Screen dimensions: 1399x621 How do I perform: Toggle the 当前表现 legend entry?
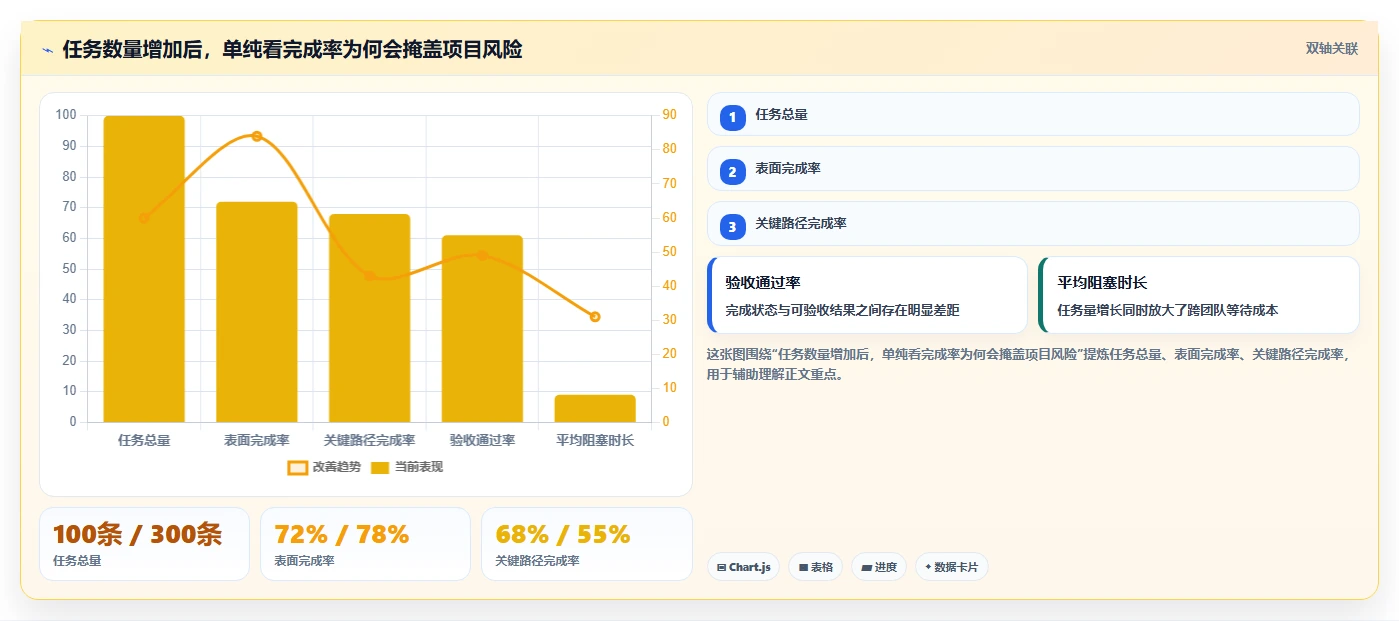click(407, 467)
